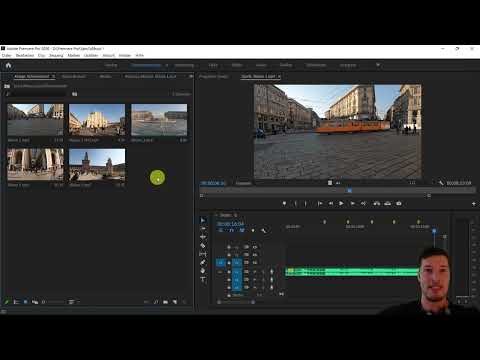The width and height of the screenshot is (480, 360).
Task: Click the Home icon
Action: (x=8, y=65)
